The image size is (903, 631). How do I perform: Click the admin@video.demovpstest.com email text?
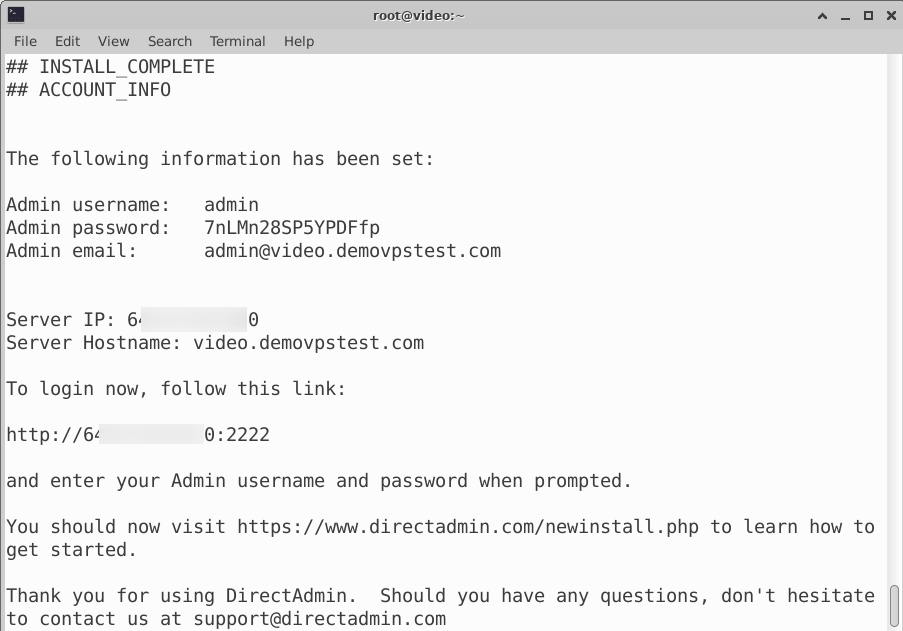pos(352,251)
